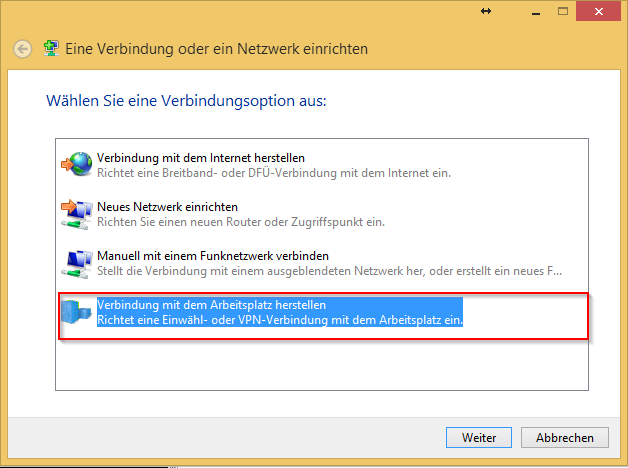Click the back arrow button

click(22, 49)
